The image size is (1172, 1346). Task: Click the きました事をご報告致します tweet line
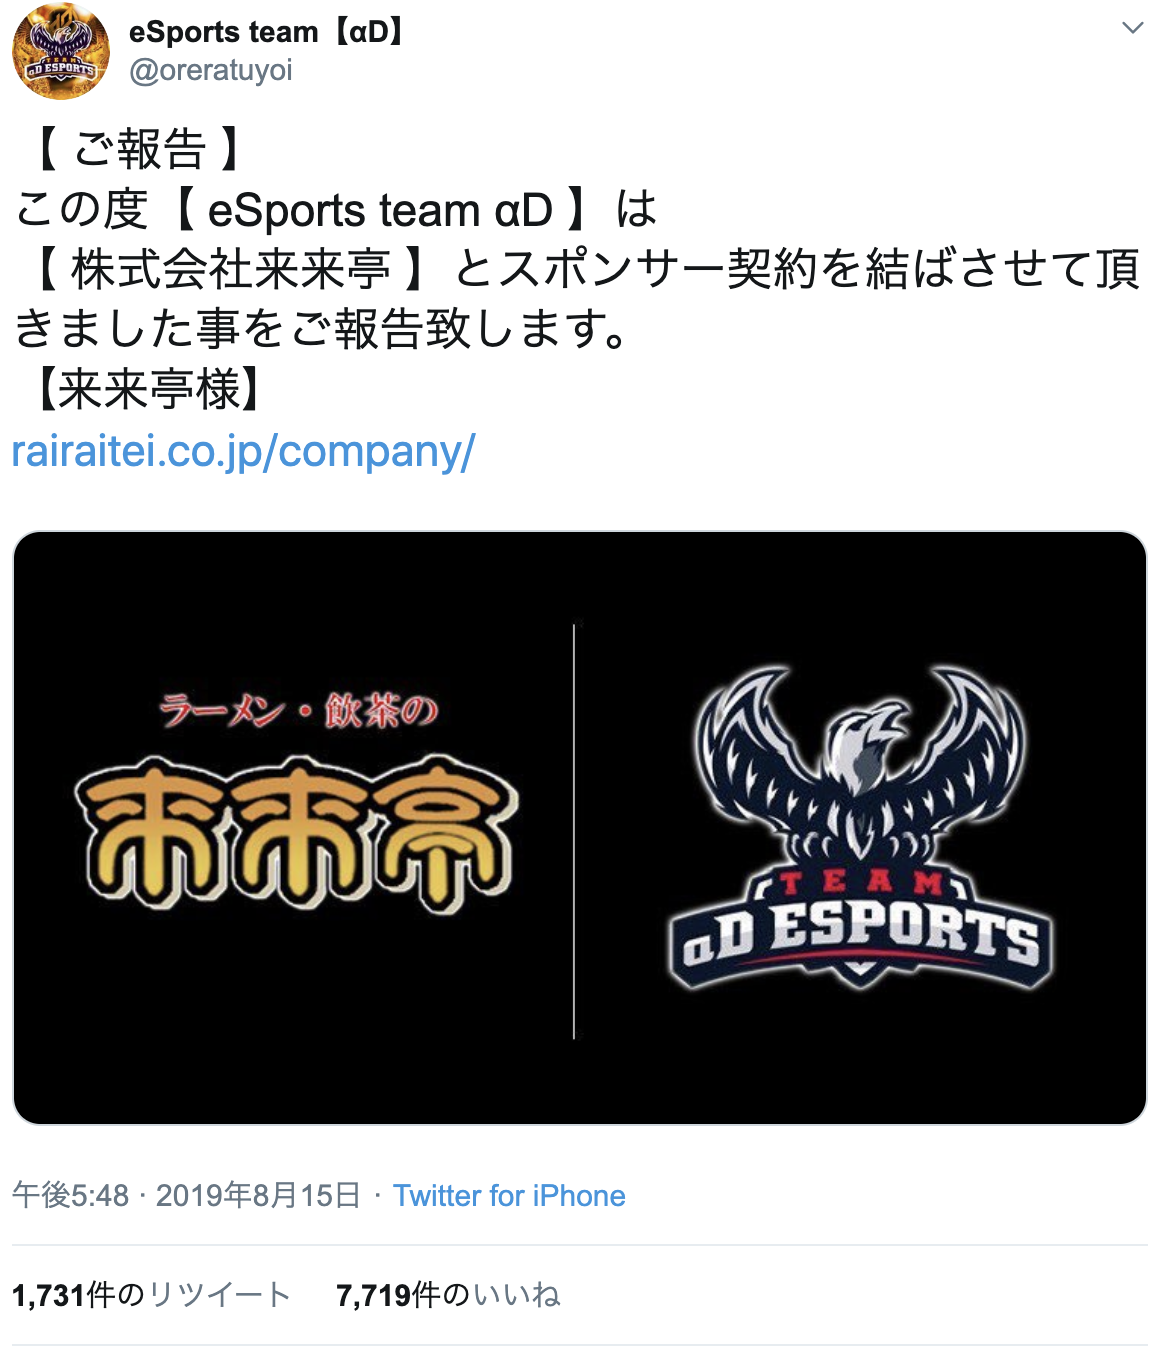pos(322,330)
